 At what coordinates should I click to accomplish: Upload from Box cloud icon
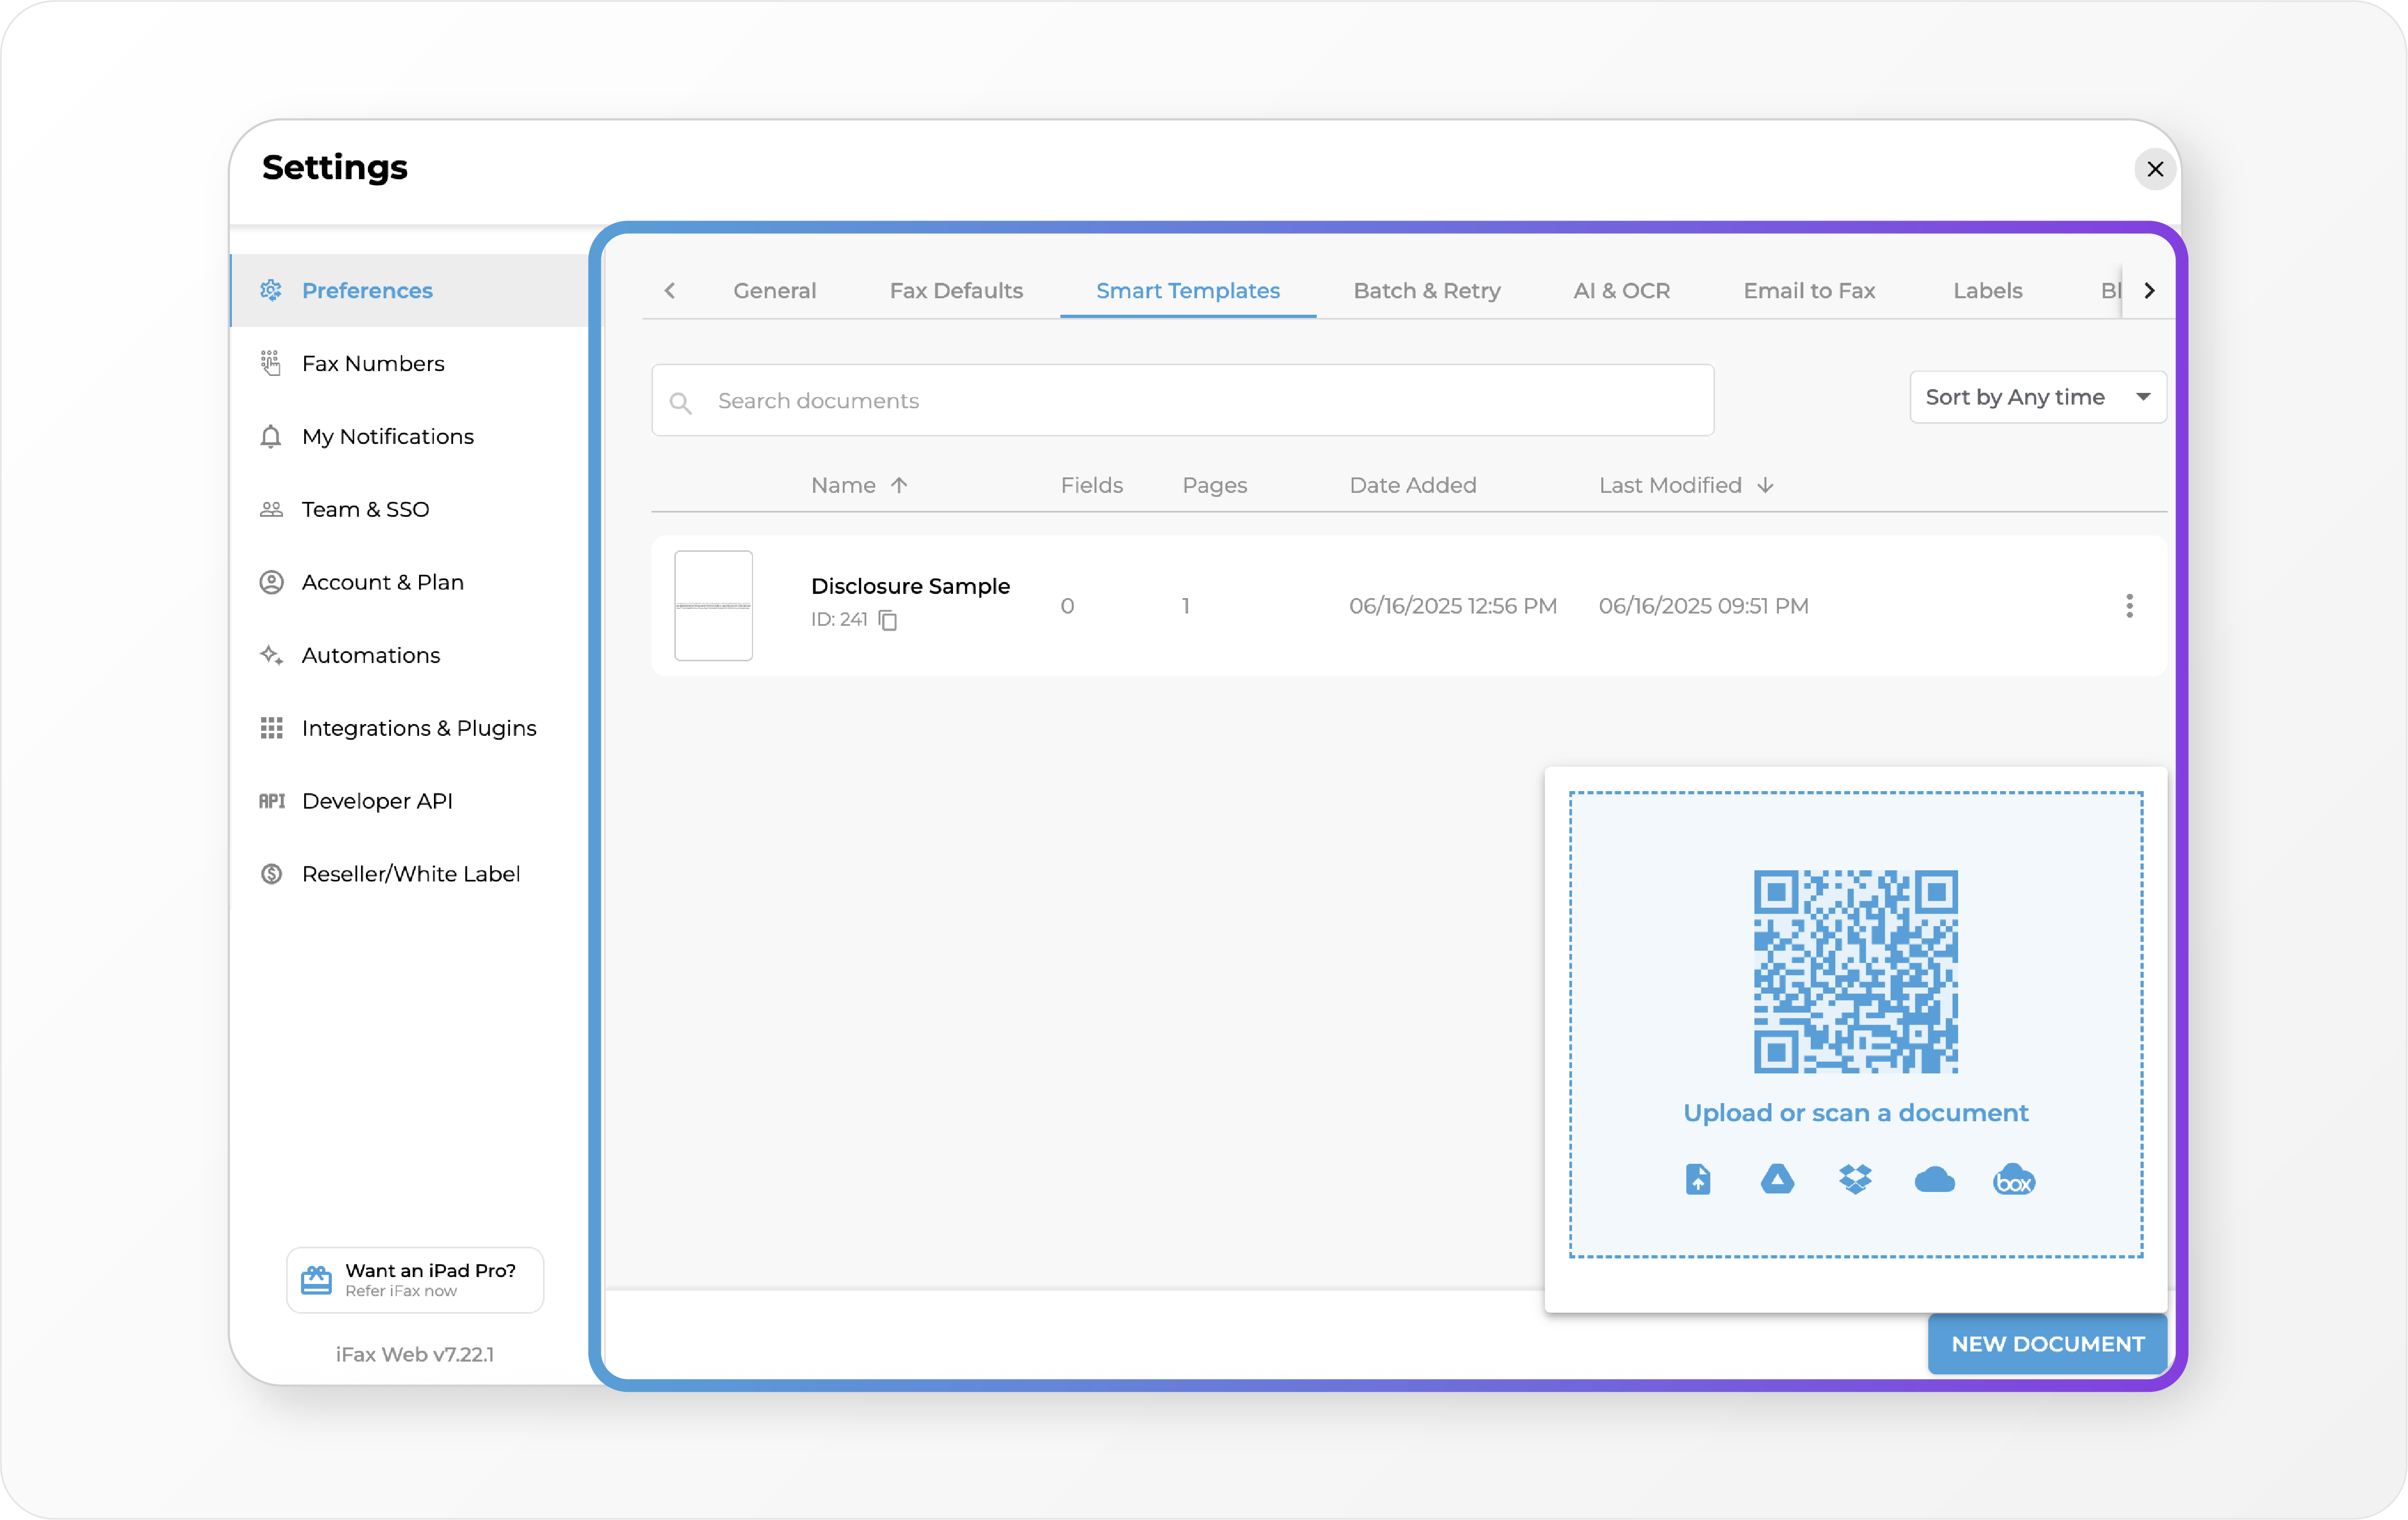point(2013,1180)
